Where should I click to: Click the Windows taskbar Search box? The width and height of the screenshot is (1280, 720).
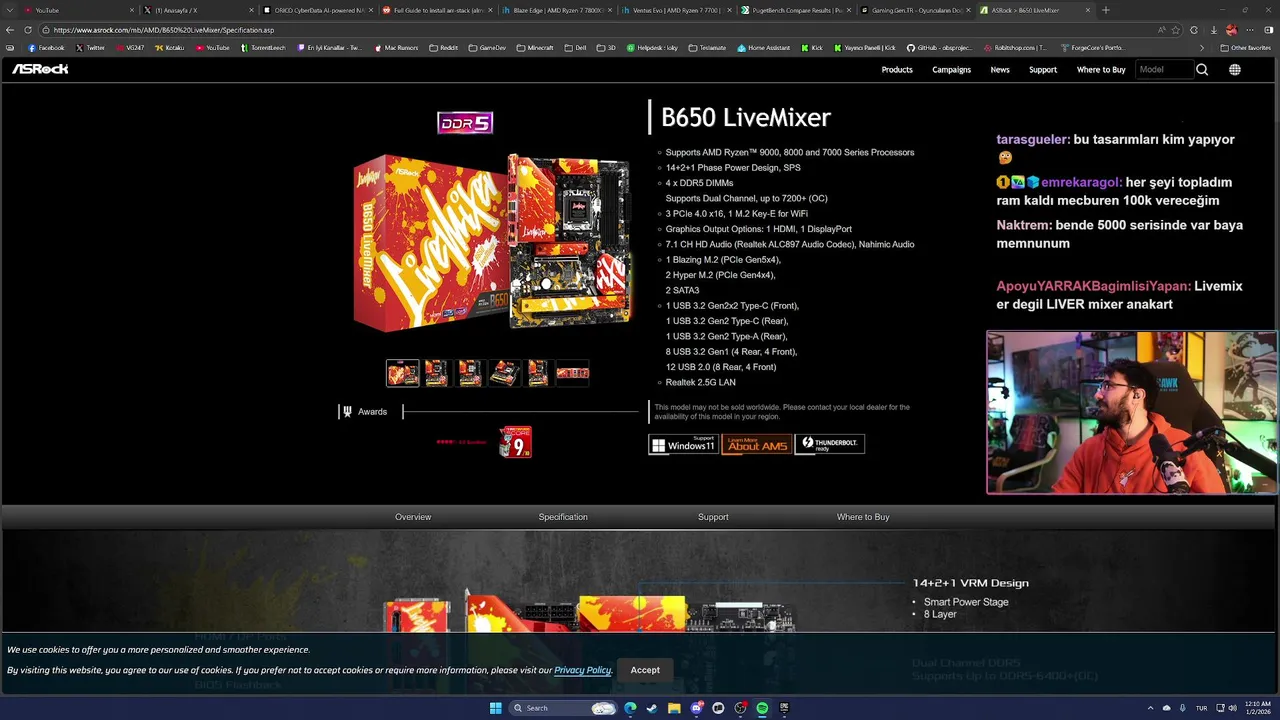[563, 708]
